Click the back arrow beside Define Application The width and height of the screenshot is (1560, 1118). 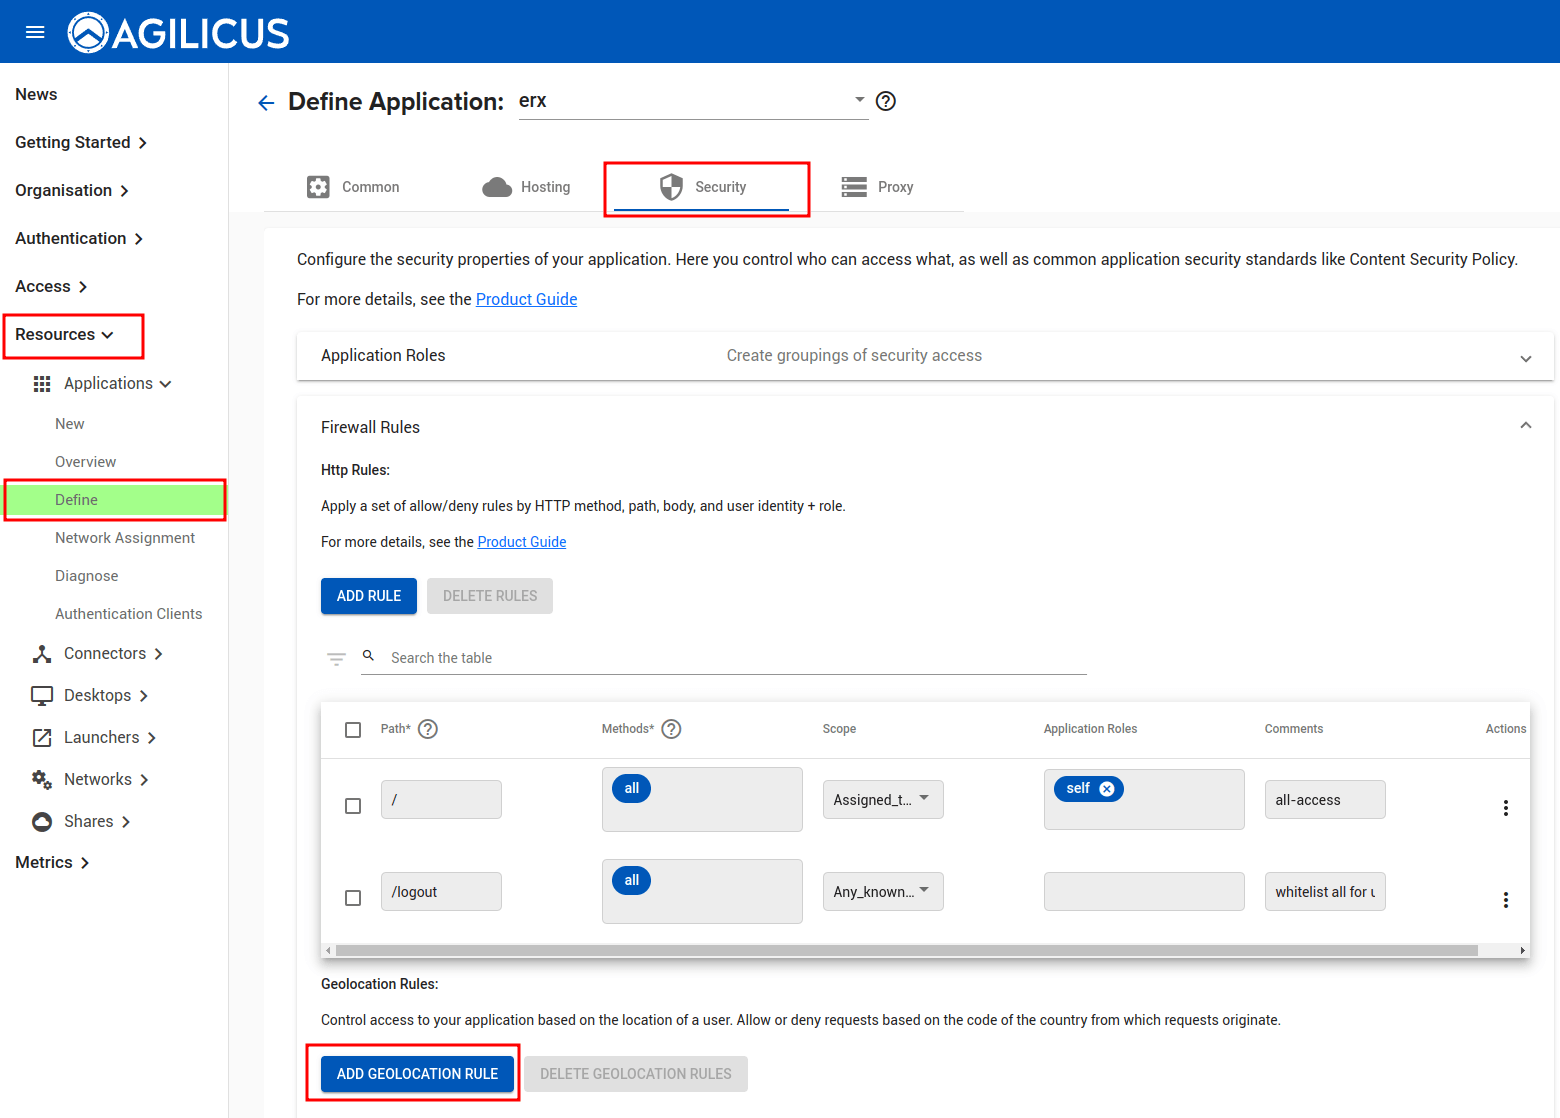click(266, 103)
